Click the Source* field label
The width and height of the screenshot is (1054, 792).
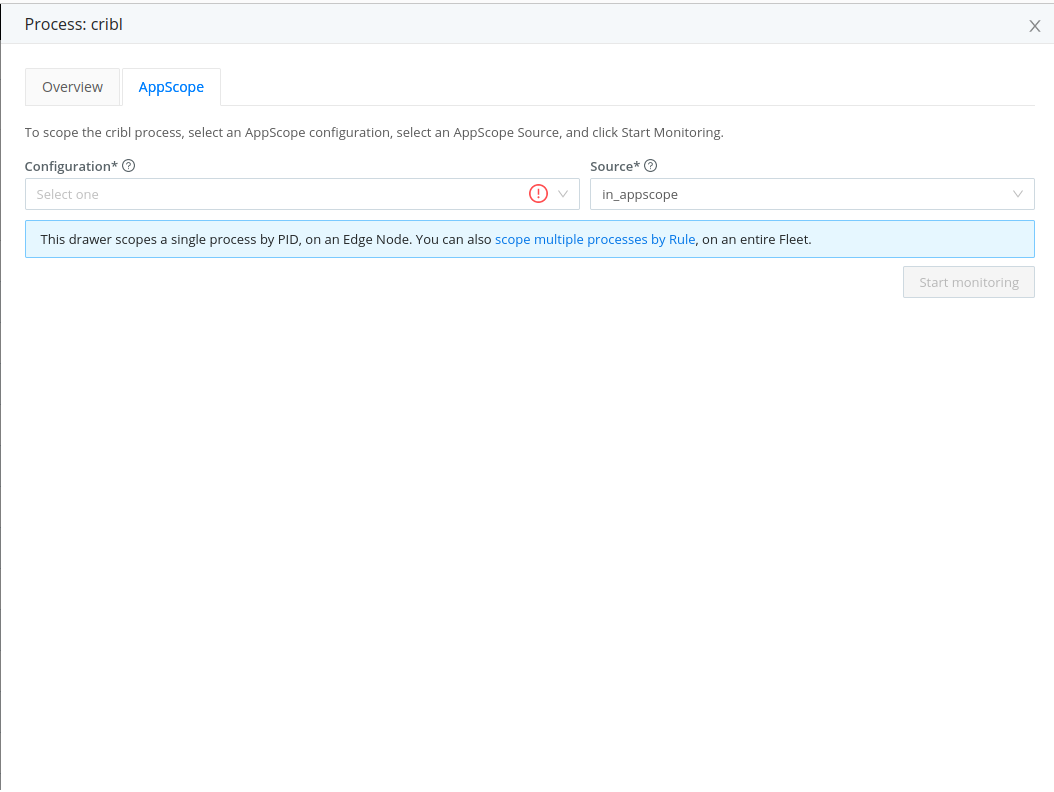click(x=614, y=166)
